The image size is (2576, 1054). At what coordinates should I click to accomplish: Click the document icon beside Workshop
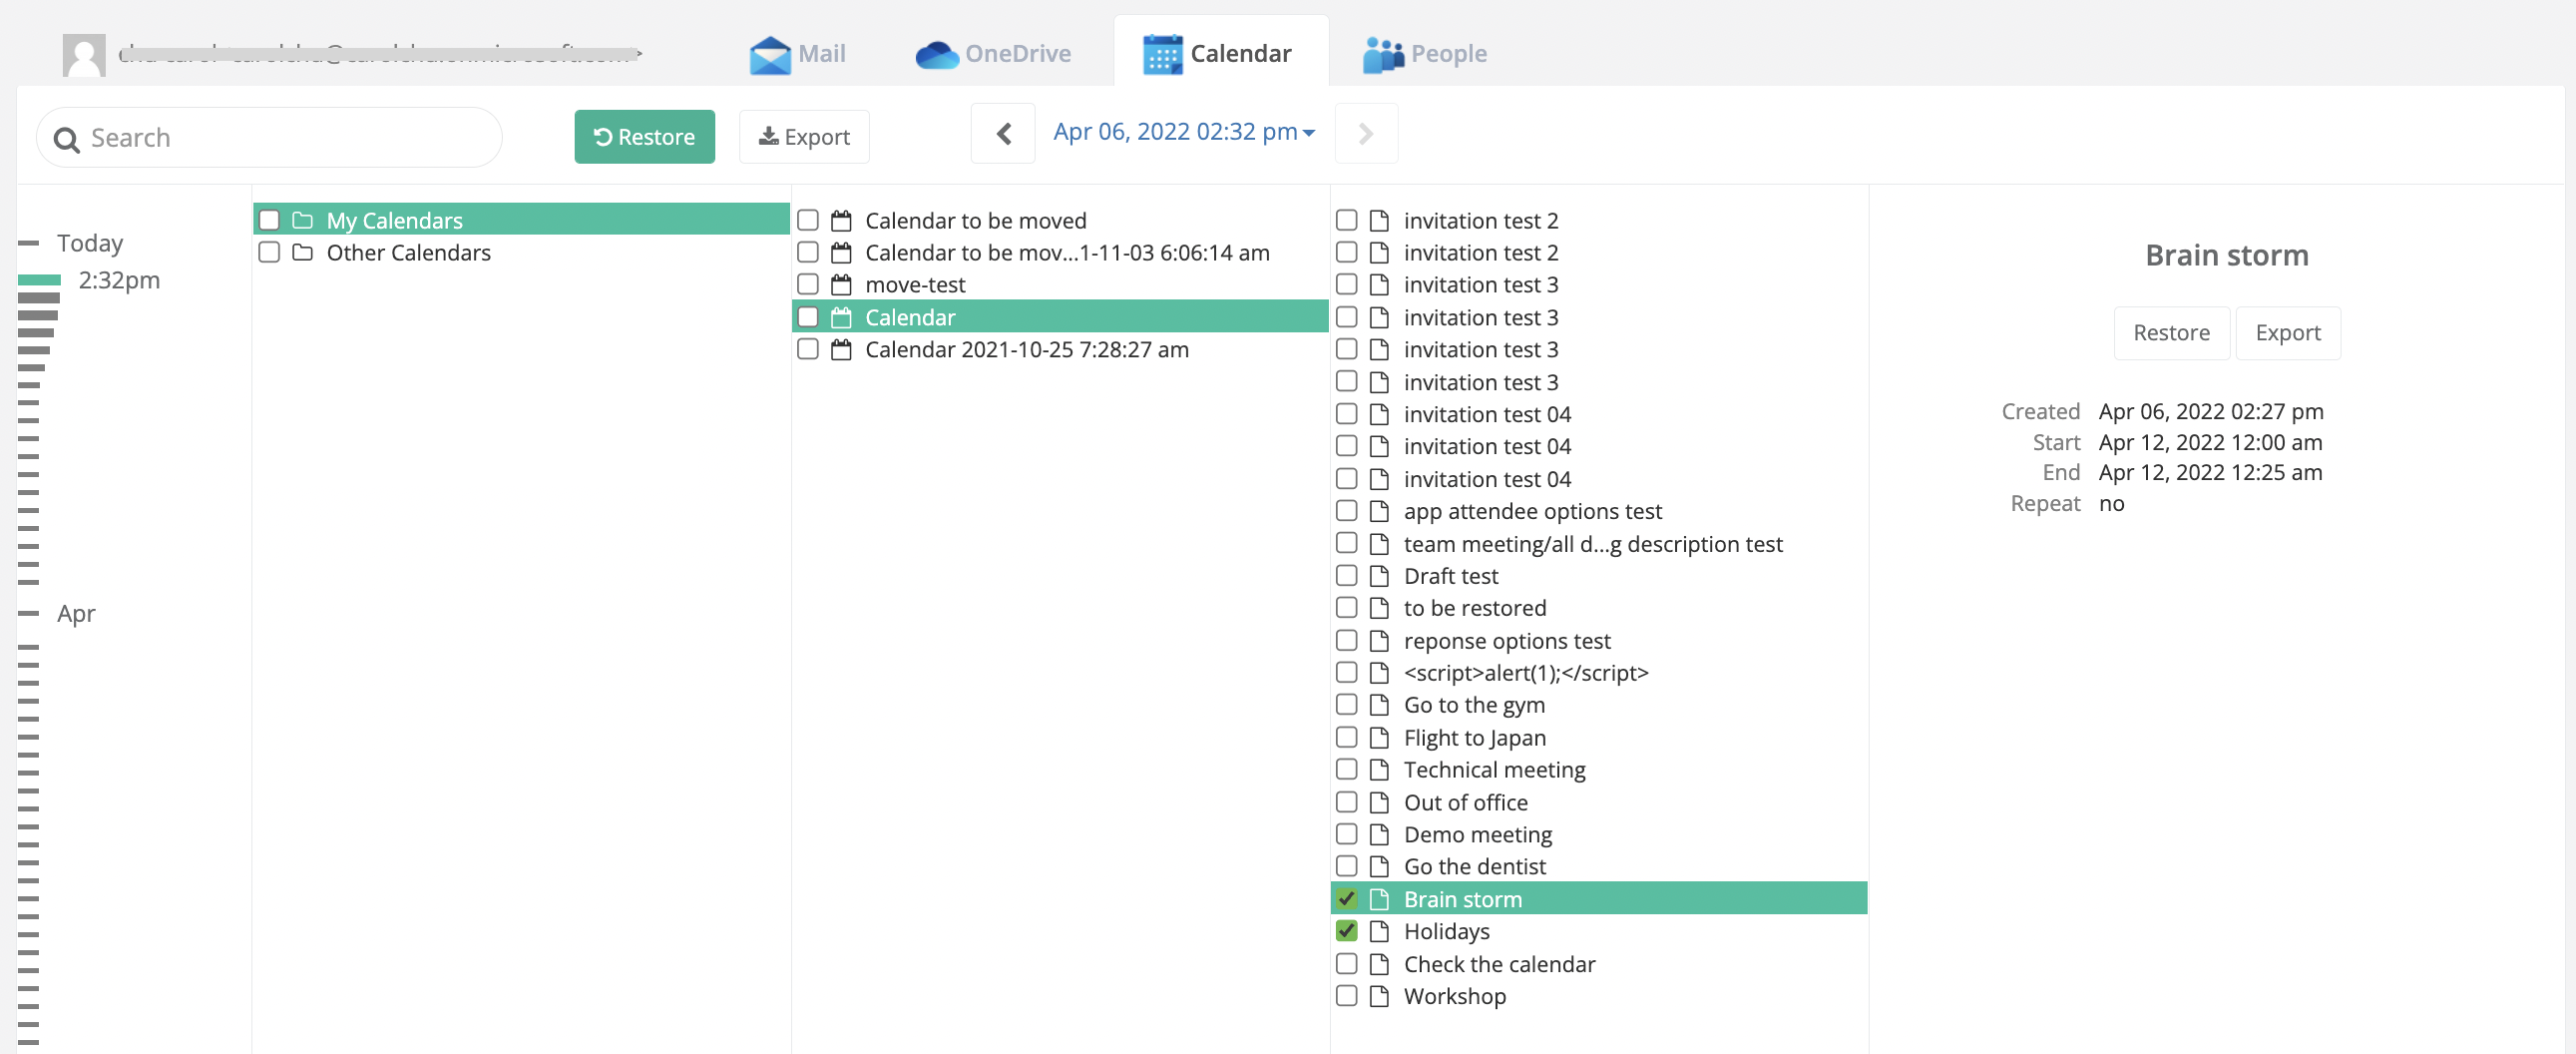1379,996
